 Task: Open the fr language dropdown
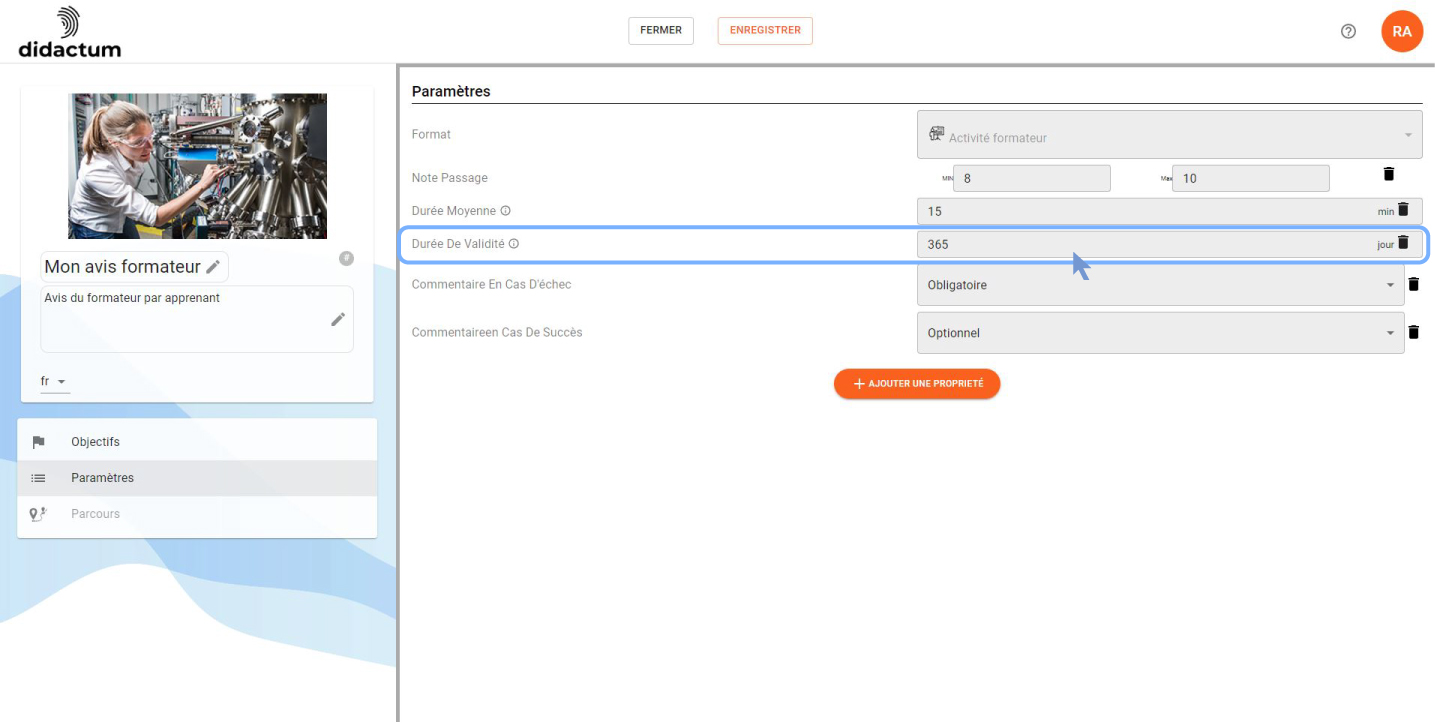pyautogui.click(x=55, y=382)
